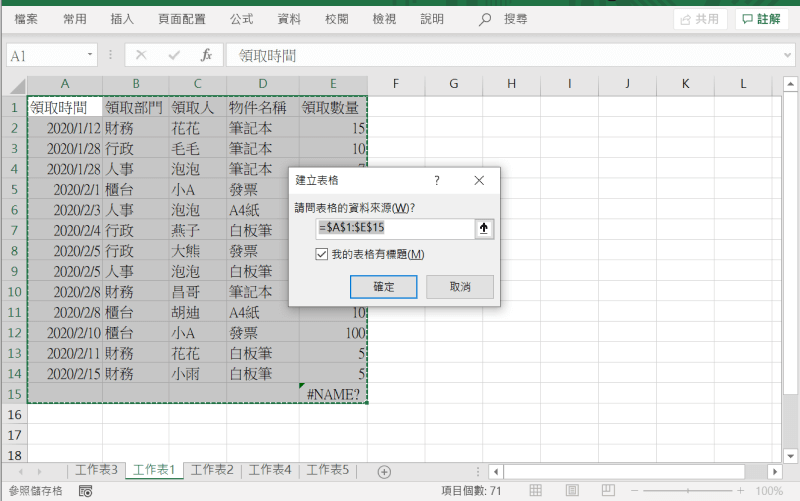Image resolution: width=800 pixels, height=501 pixels.
Task: Open the 說明 ribbon tab
Action: pos(432,19)
